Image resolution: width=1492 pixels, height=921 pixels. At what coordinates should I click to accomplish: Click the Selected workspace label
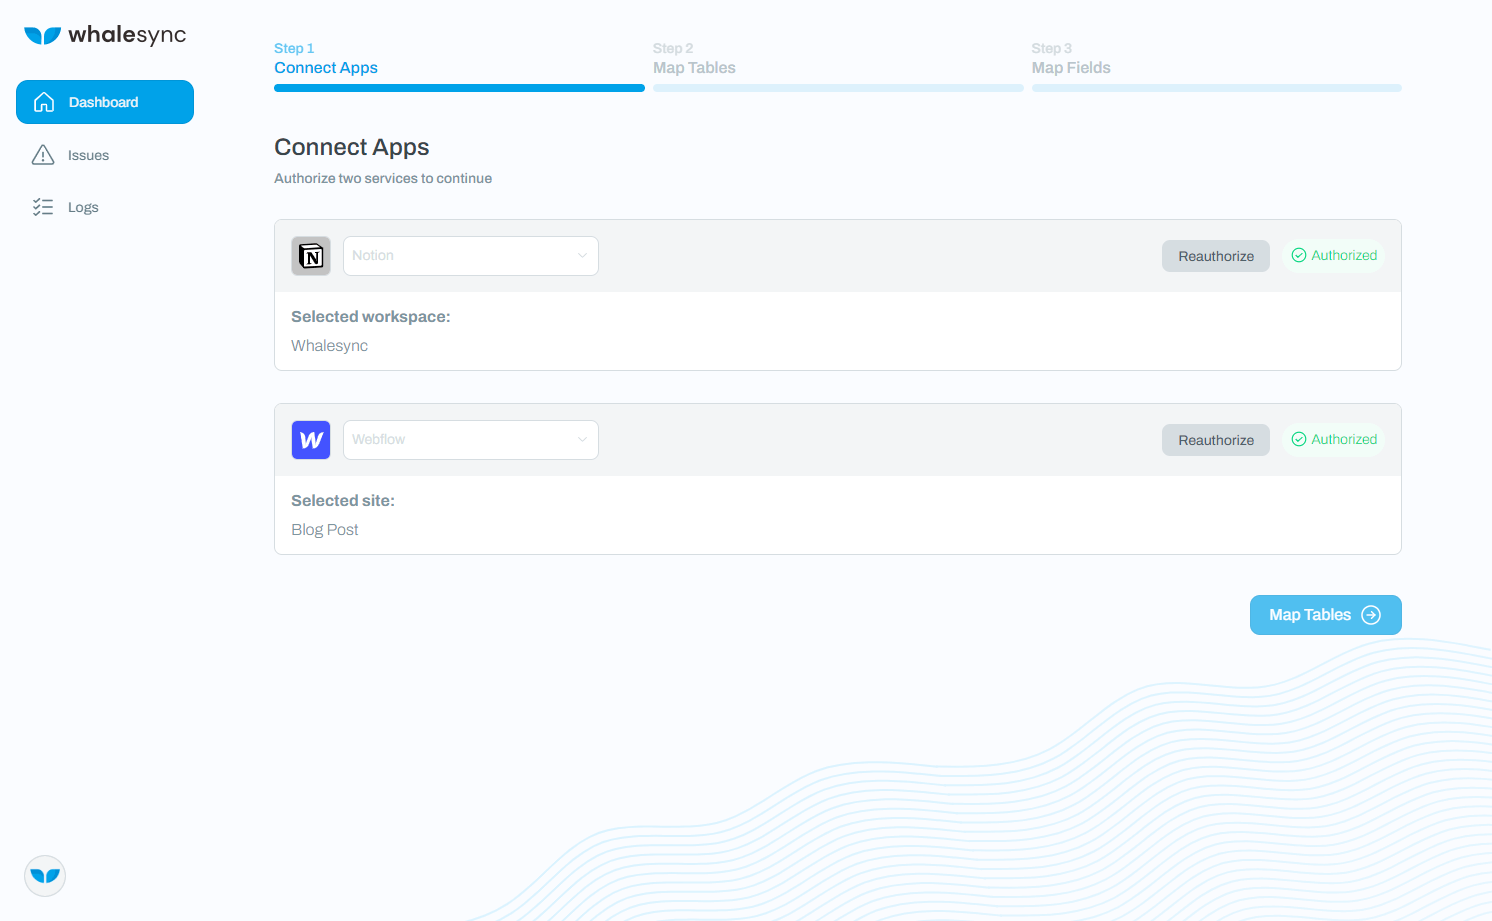click(x=371, y=317)
